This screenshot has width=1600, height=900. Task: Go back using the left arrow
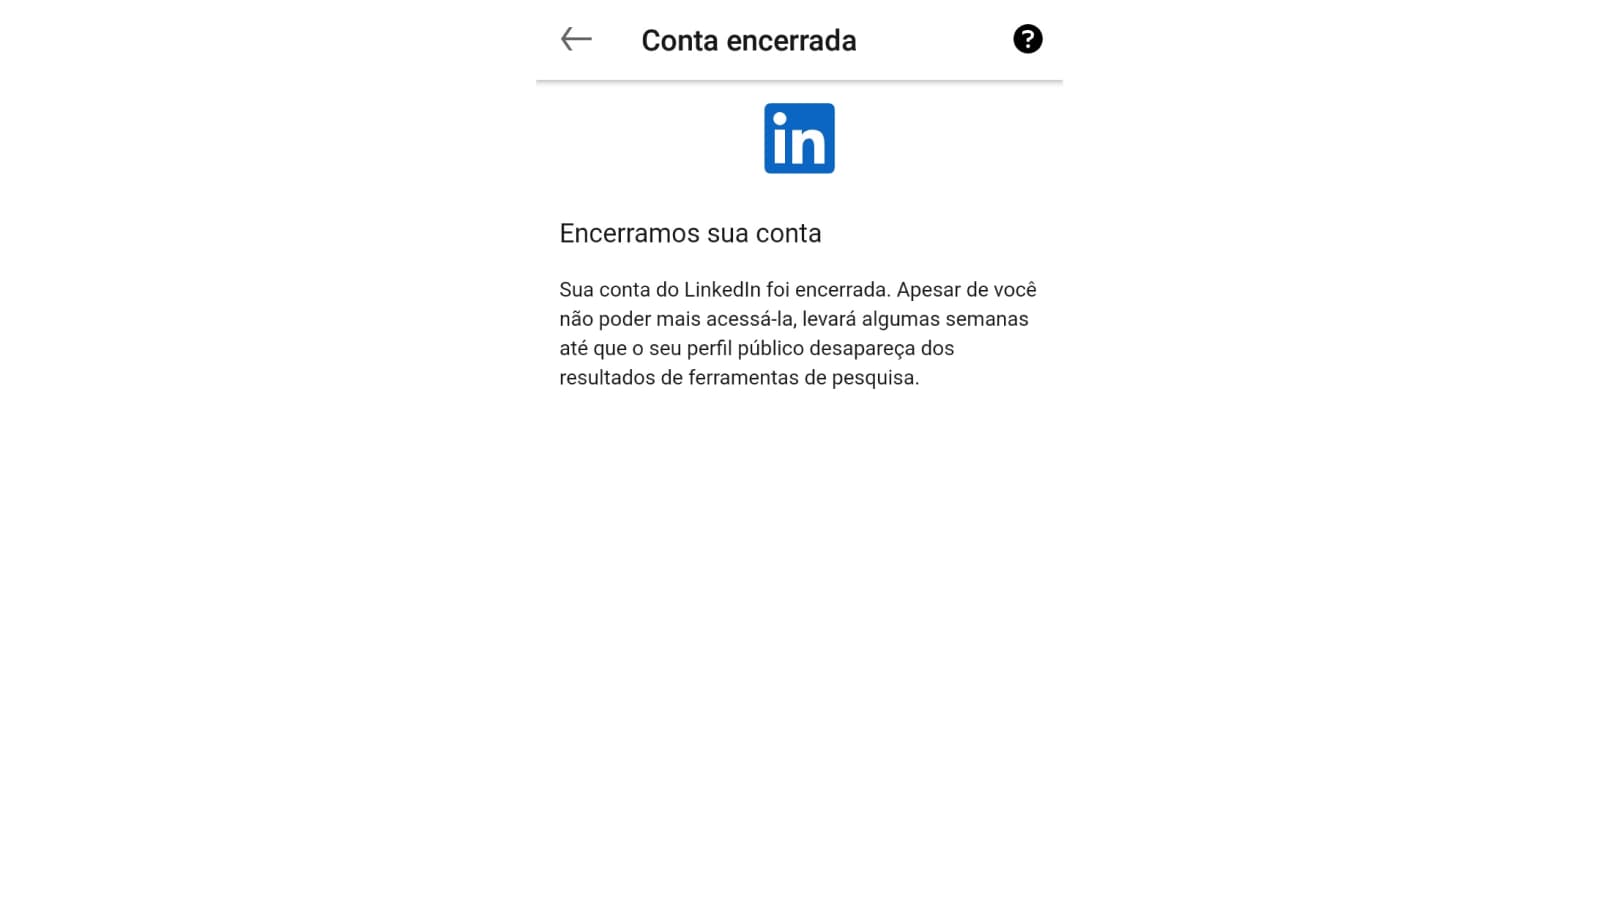pos(576,39)
